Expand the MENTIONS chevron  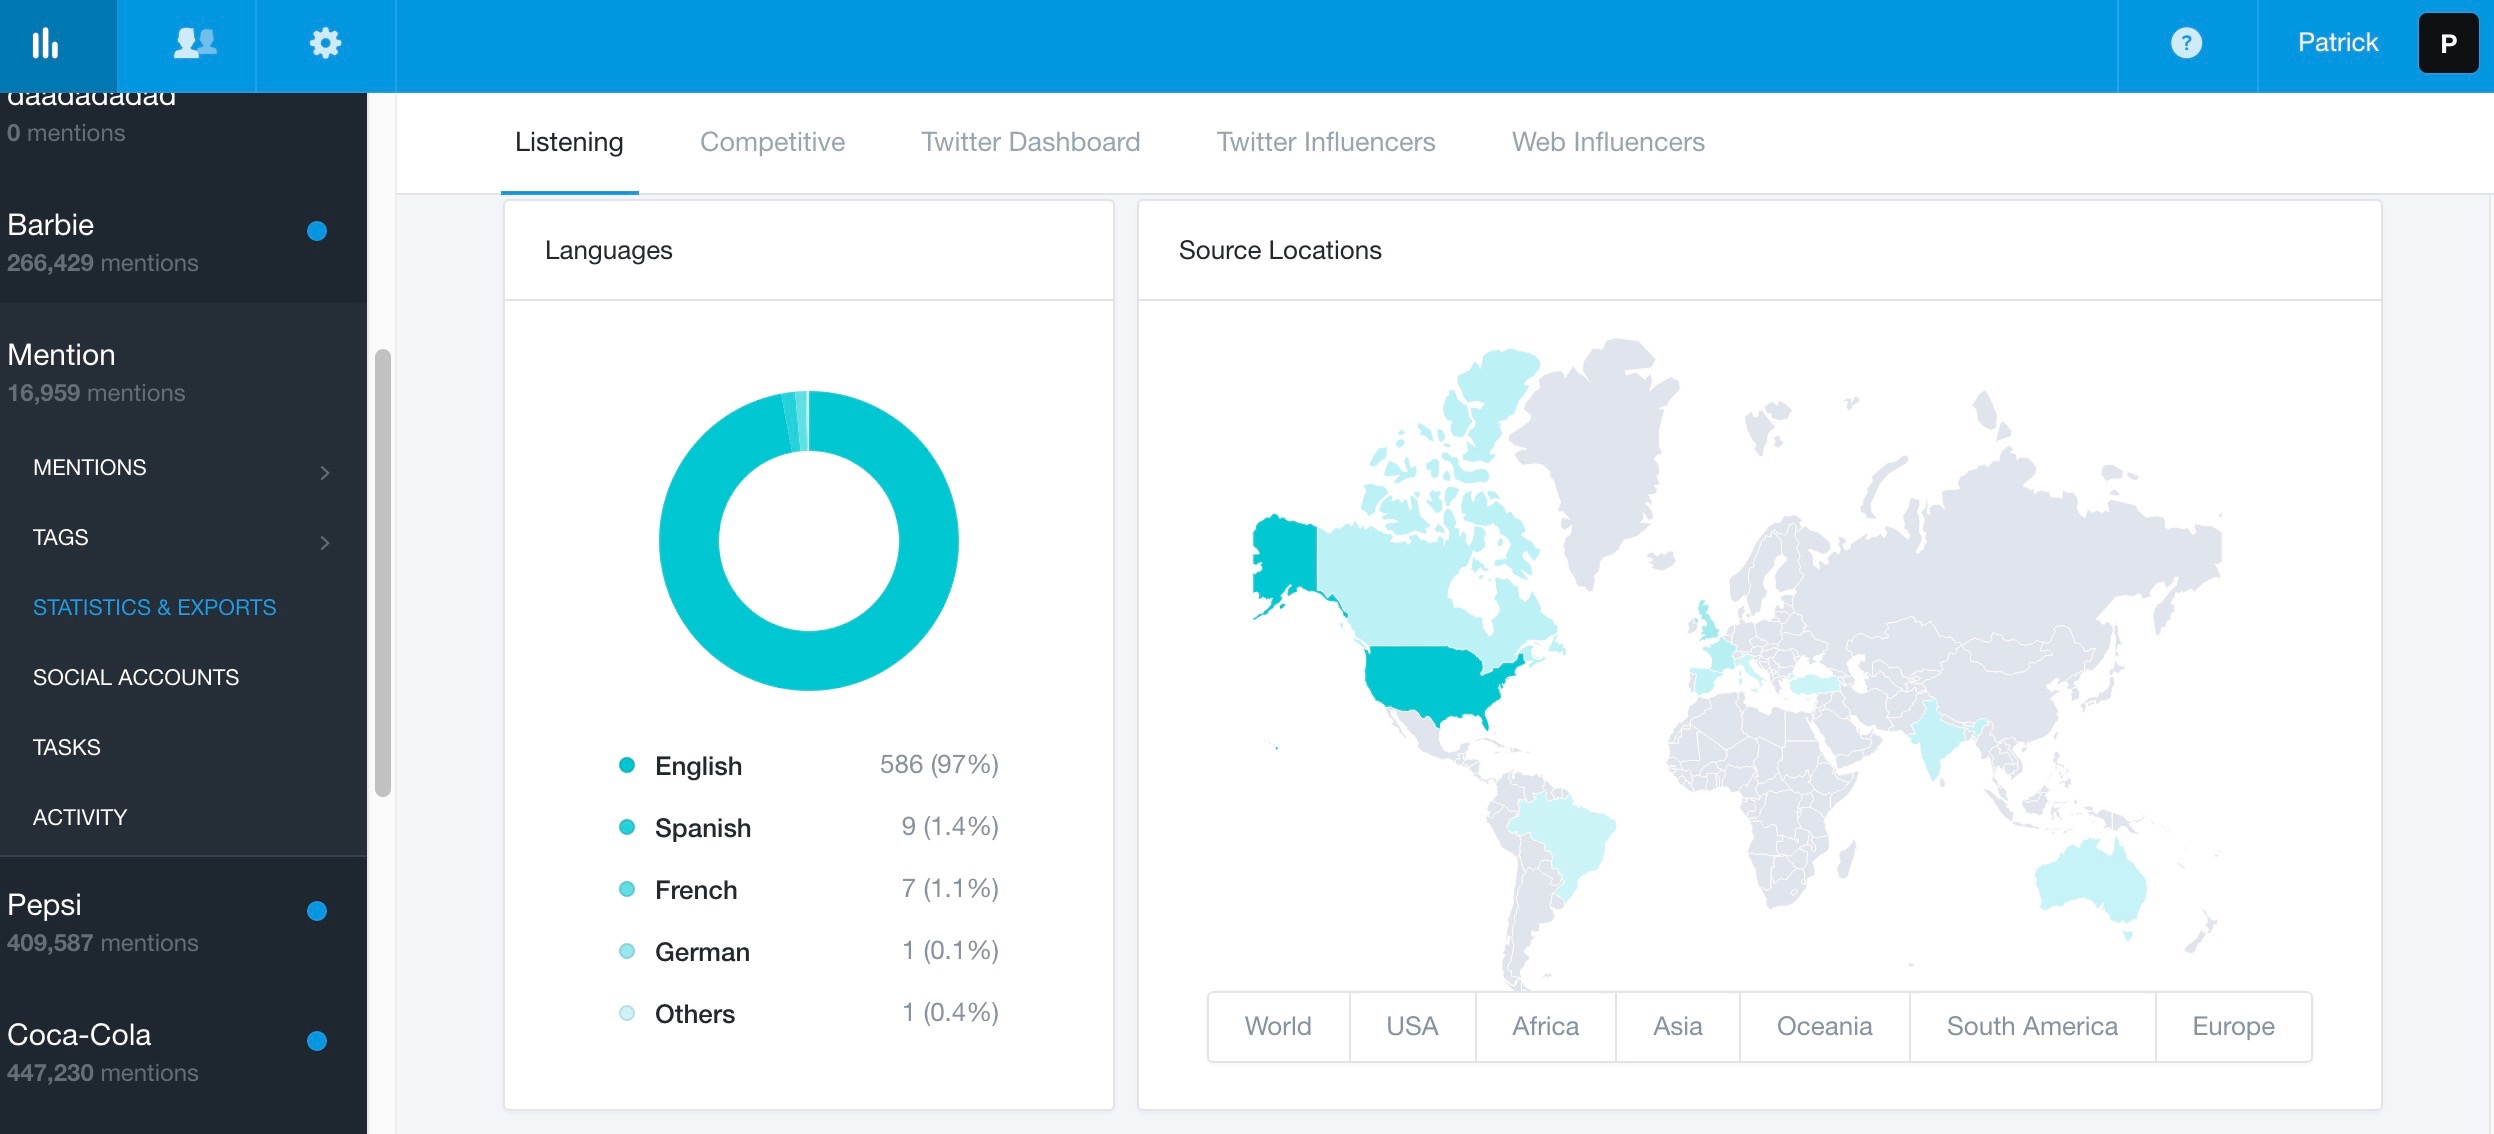point(324,472)
